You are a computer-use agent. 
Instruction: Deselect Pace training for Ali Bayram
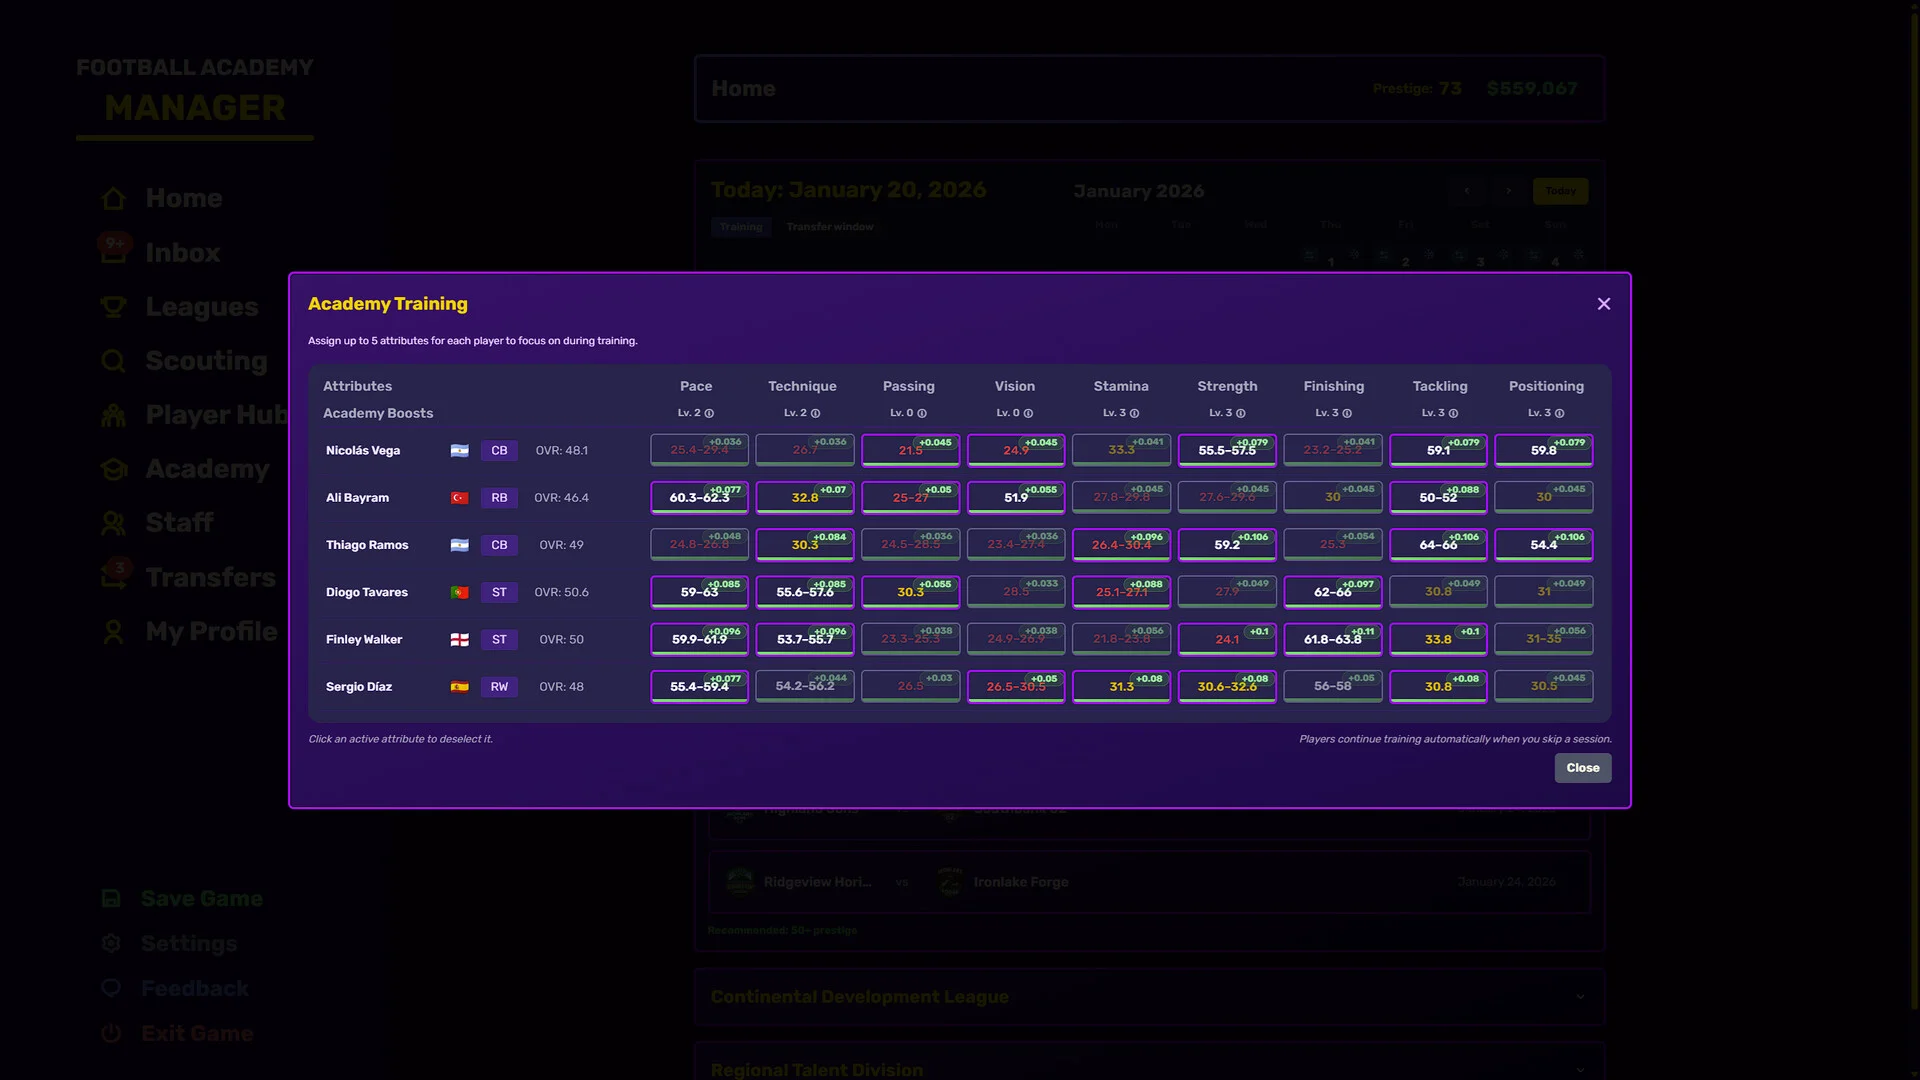[x=699, y=497]
